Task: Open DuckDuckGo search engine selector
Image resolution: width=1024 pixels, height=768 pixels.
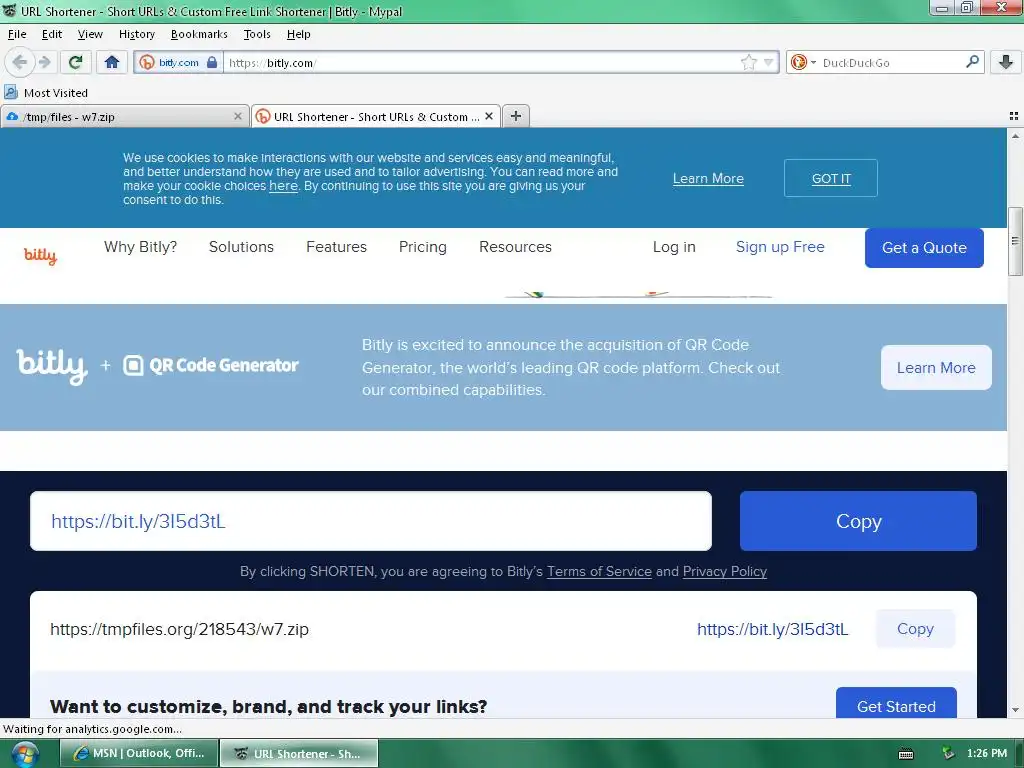Action: coord(803,63)
